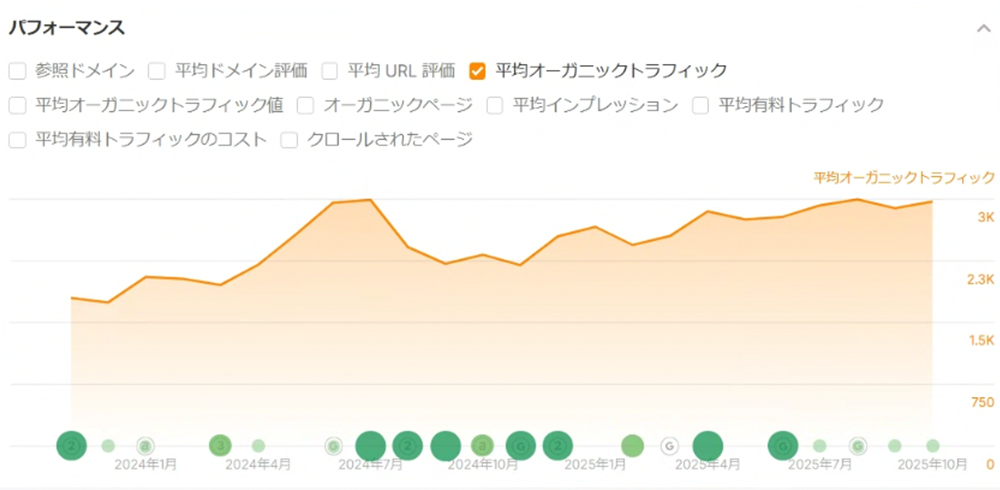Click the yellow-green 'a' marker near 2024年10月
The height and width of the screenshot is (490, 1000).
coord(483,446)
